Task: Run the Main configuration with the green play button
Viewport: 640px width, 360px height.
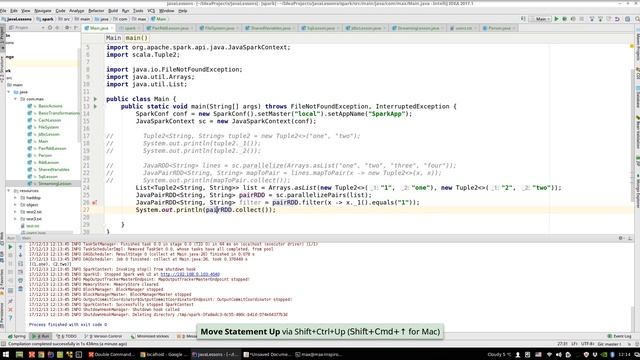Action: 556,19
